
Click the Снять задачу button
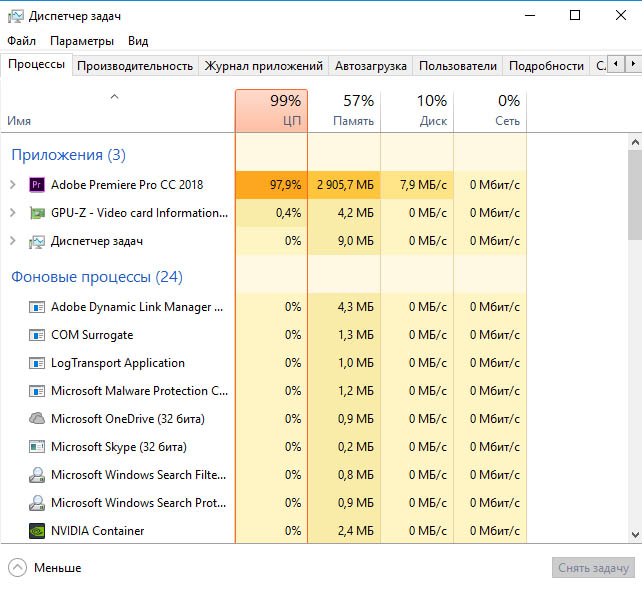click(593, 568)
